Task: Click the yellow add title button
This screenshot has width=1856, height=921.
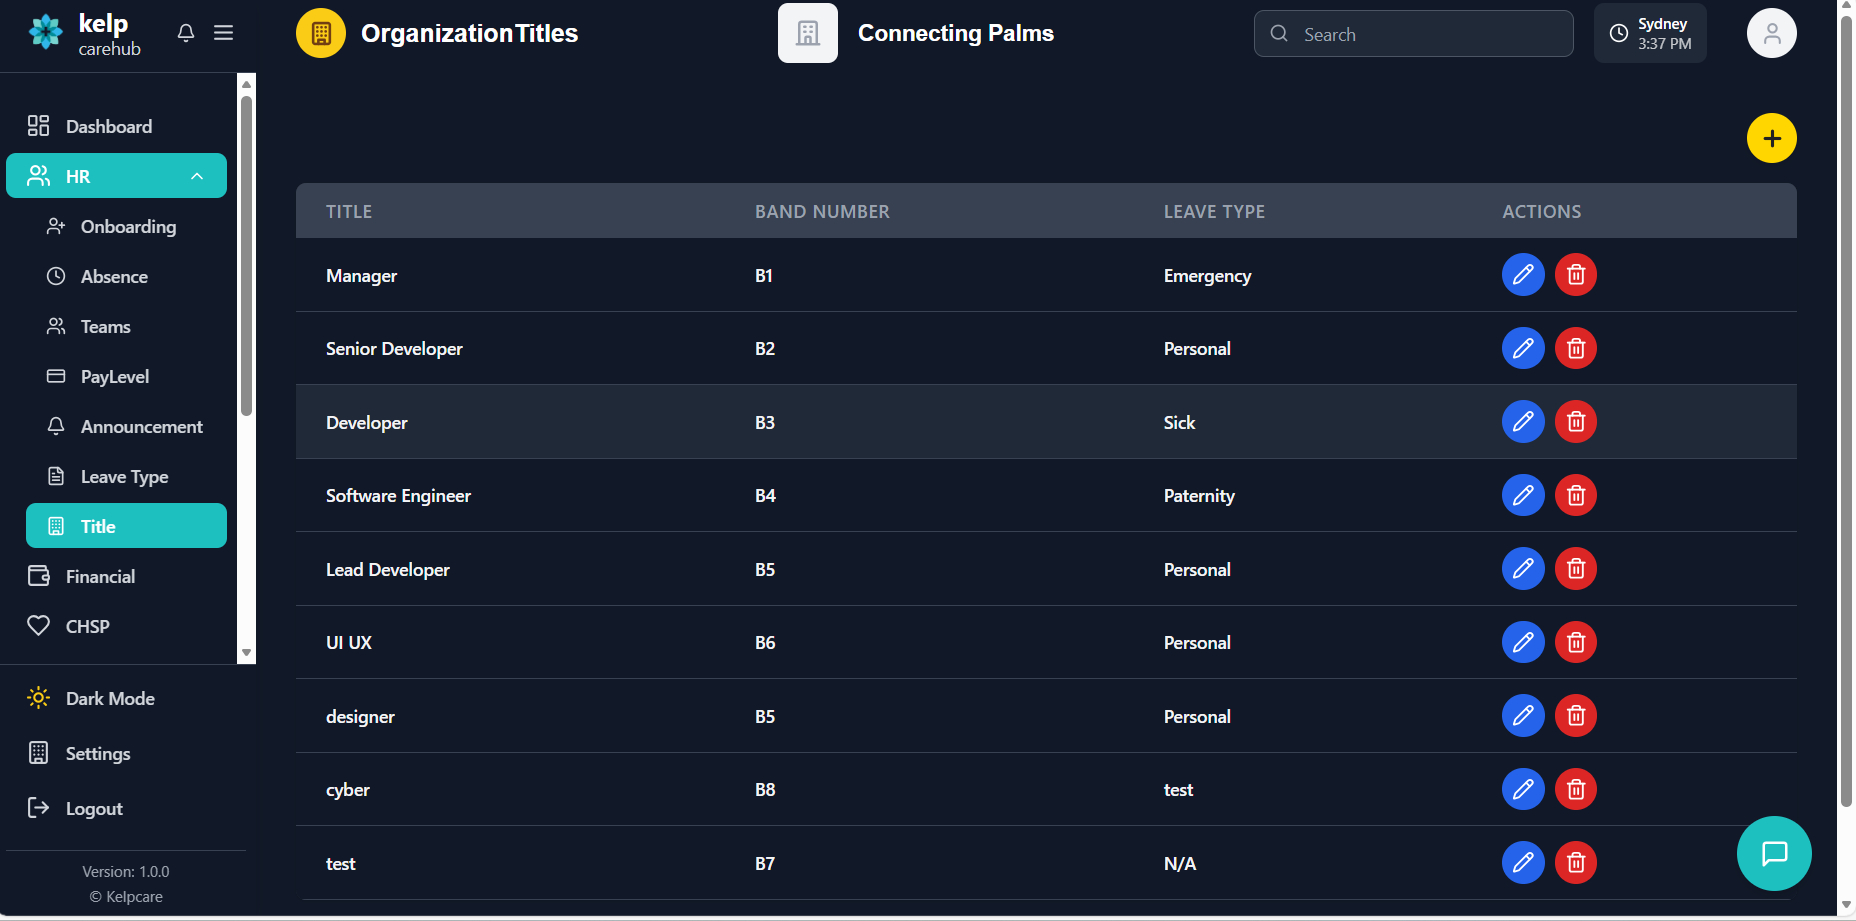Action: [x=1771, y=138]
